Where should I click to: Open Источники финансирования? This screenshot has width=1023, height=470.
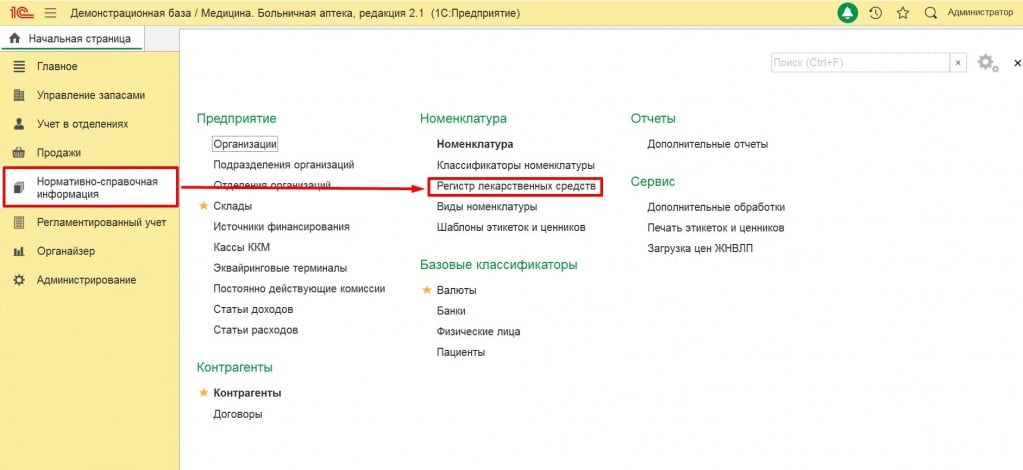click(x=281, y=227)
